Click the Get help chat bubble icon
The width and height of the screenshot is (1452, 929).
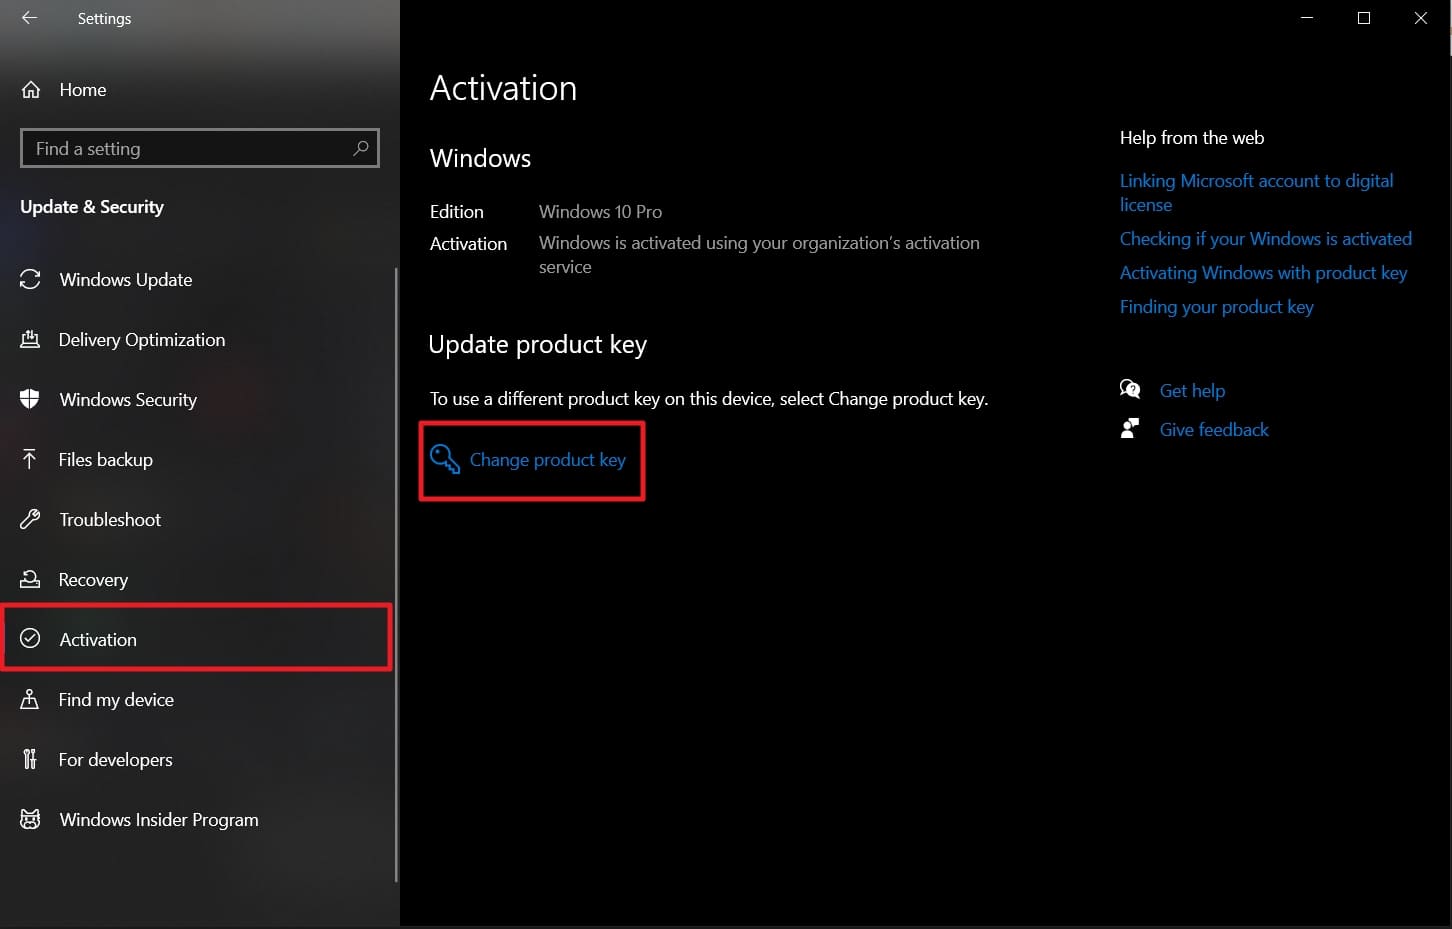[x=1130, y=389]
